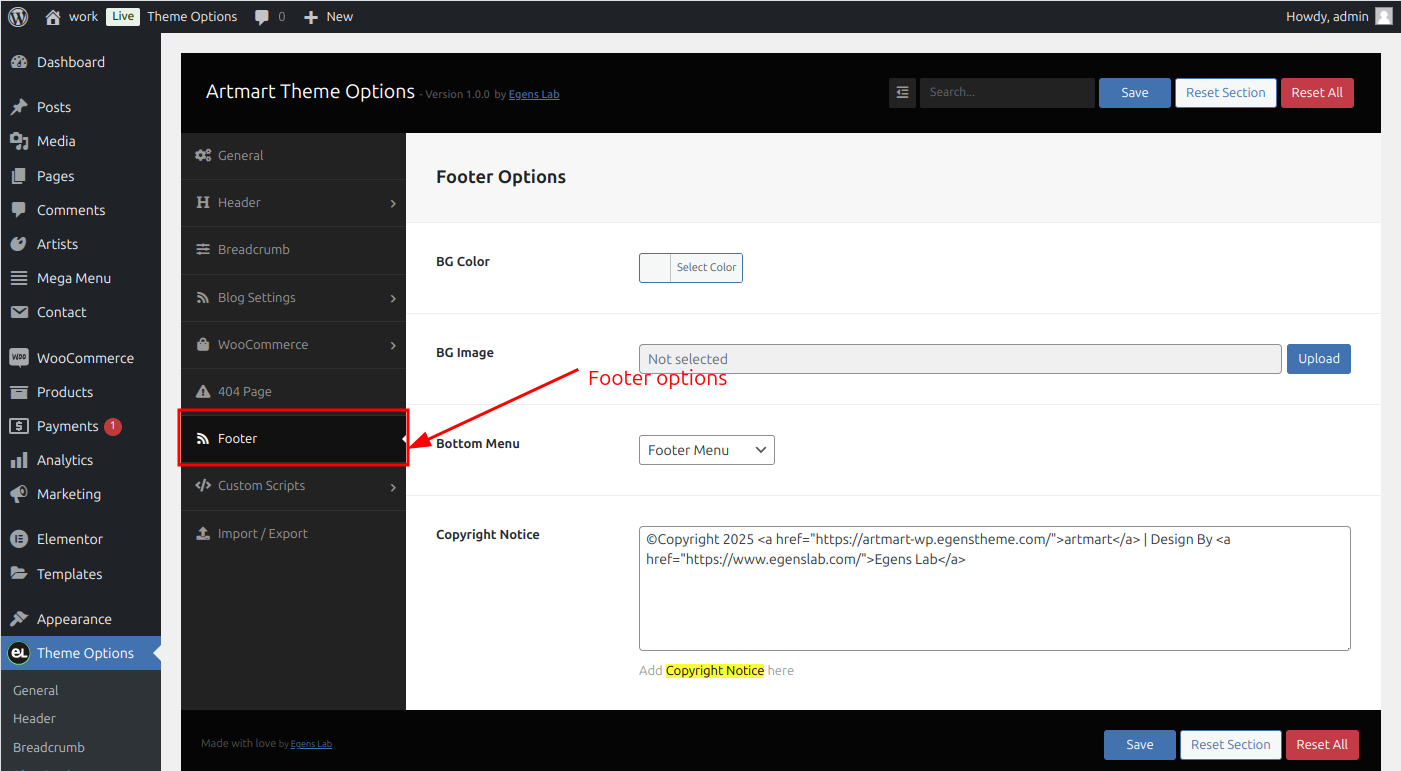Image resolution: width=1401 pixels, height=771 pixels.
Task: Click the Dashboard gauge icon
Action: 19,62
